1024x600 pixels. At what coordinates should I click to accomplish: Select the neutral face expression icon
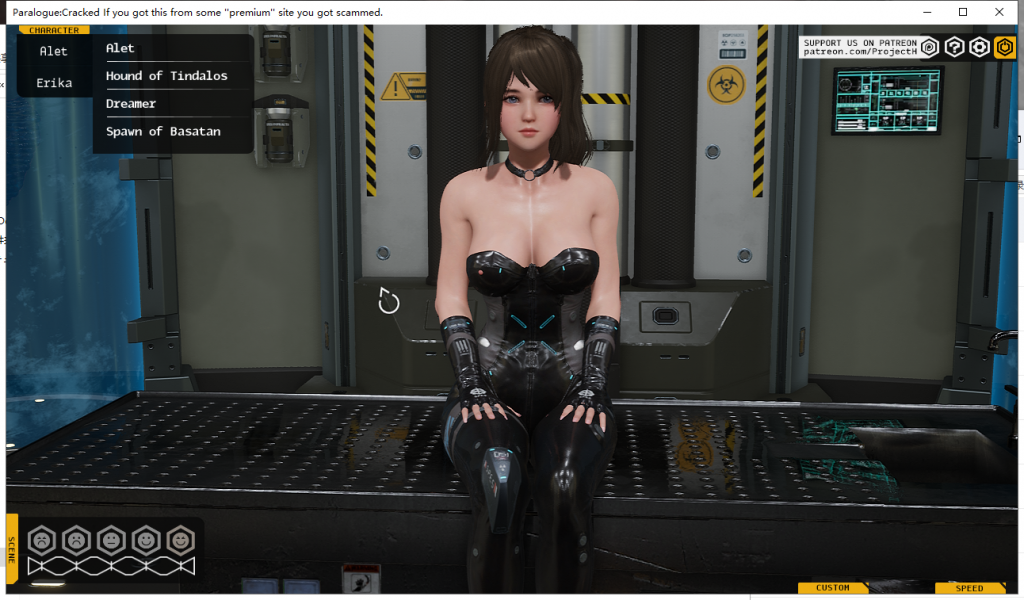pos(111,541)
